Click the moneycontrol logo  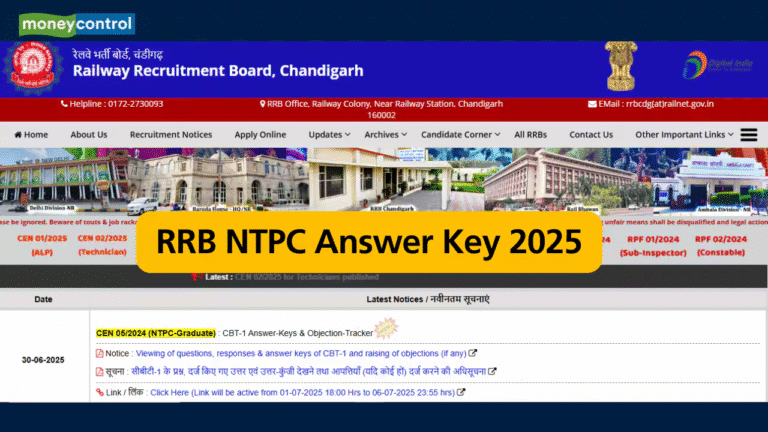pyautogui.click(x=77, y=24)
